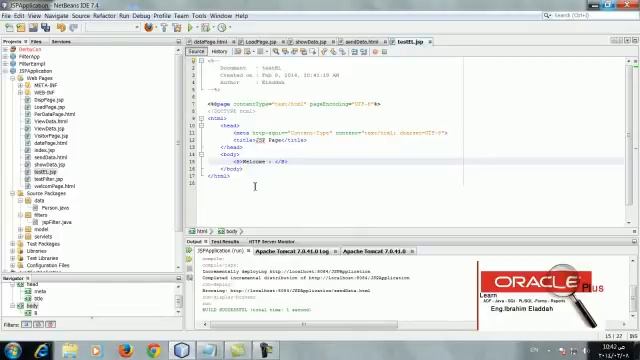This screenshot has height=360, width=640.
Task: Click the Build Project hammer icon
Action: click(164, 27)
